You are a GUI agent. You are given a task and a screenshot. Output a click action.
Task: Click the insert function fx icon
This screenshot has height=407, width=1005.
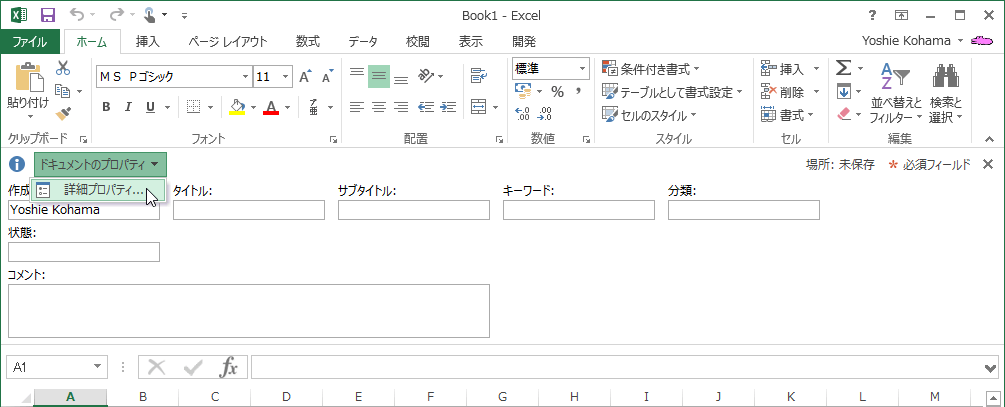click(x=229, y=367)
